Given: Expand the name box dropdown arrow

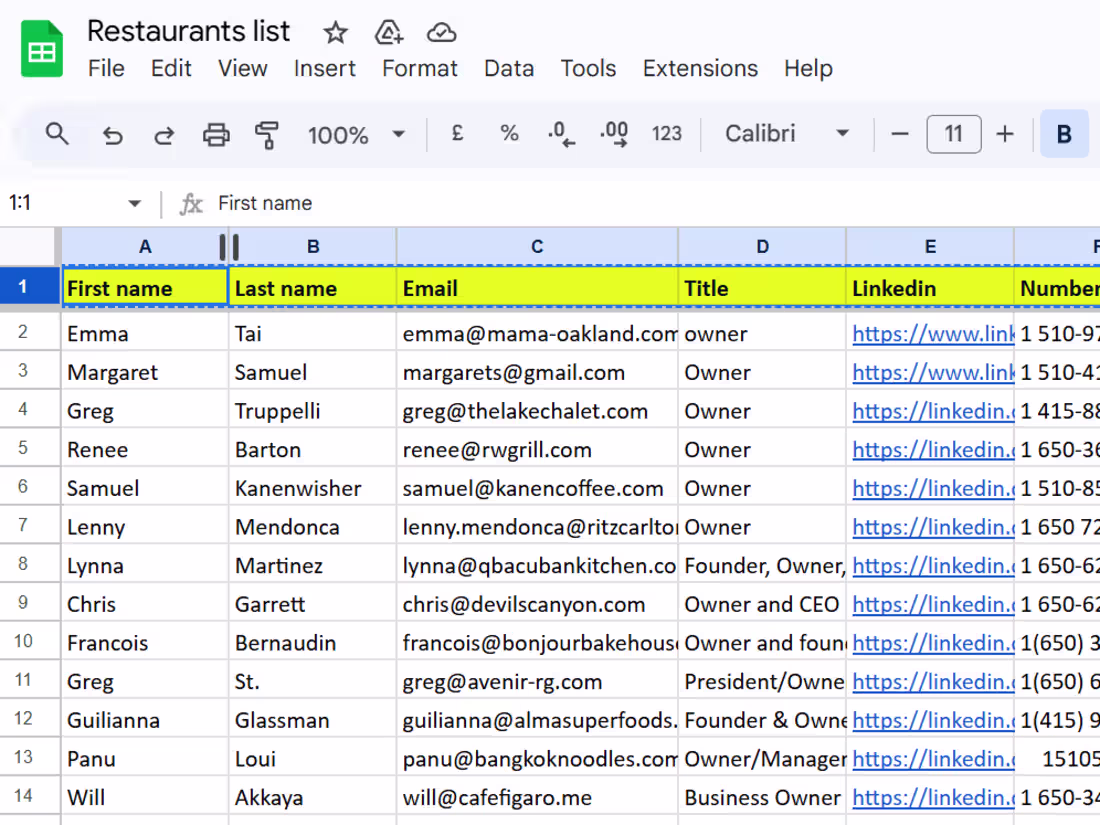Looking at the screenshot, I should point(134,203).
